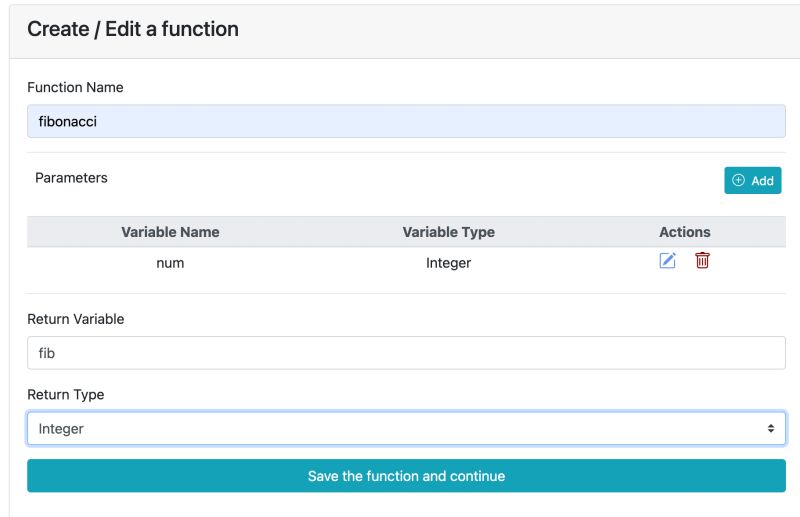Click the Parameters section label
This screenshot has width=800, height=517.
click(71, 178)
